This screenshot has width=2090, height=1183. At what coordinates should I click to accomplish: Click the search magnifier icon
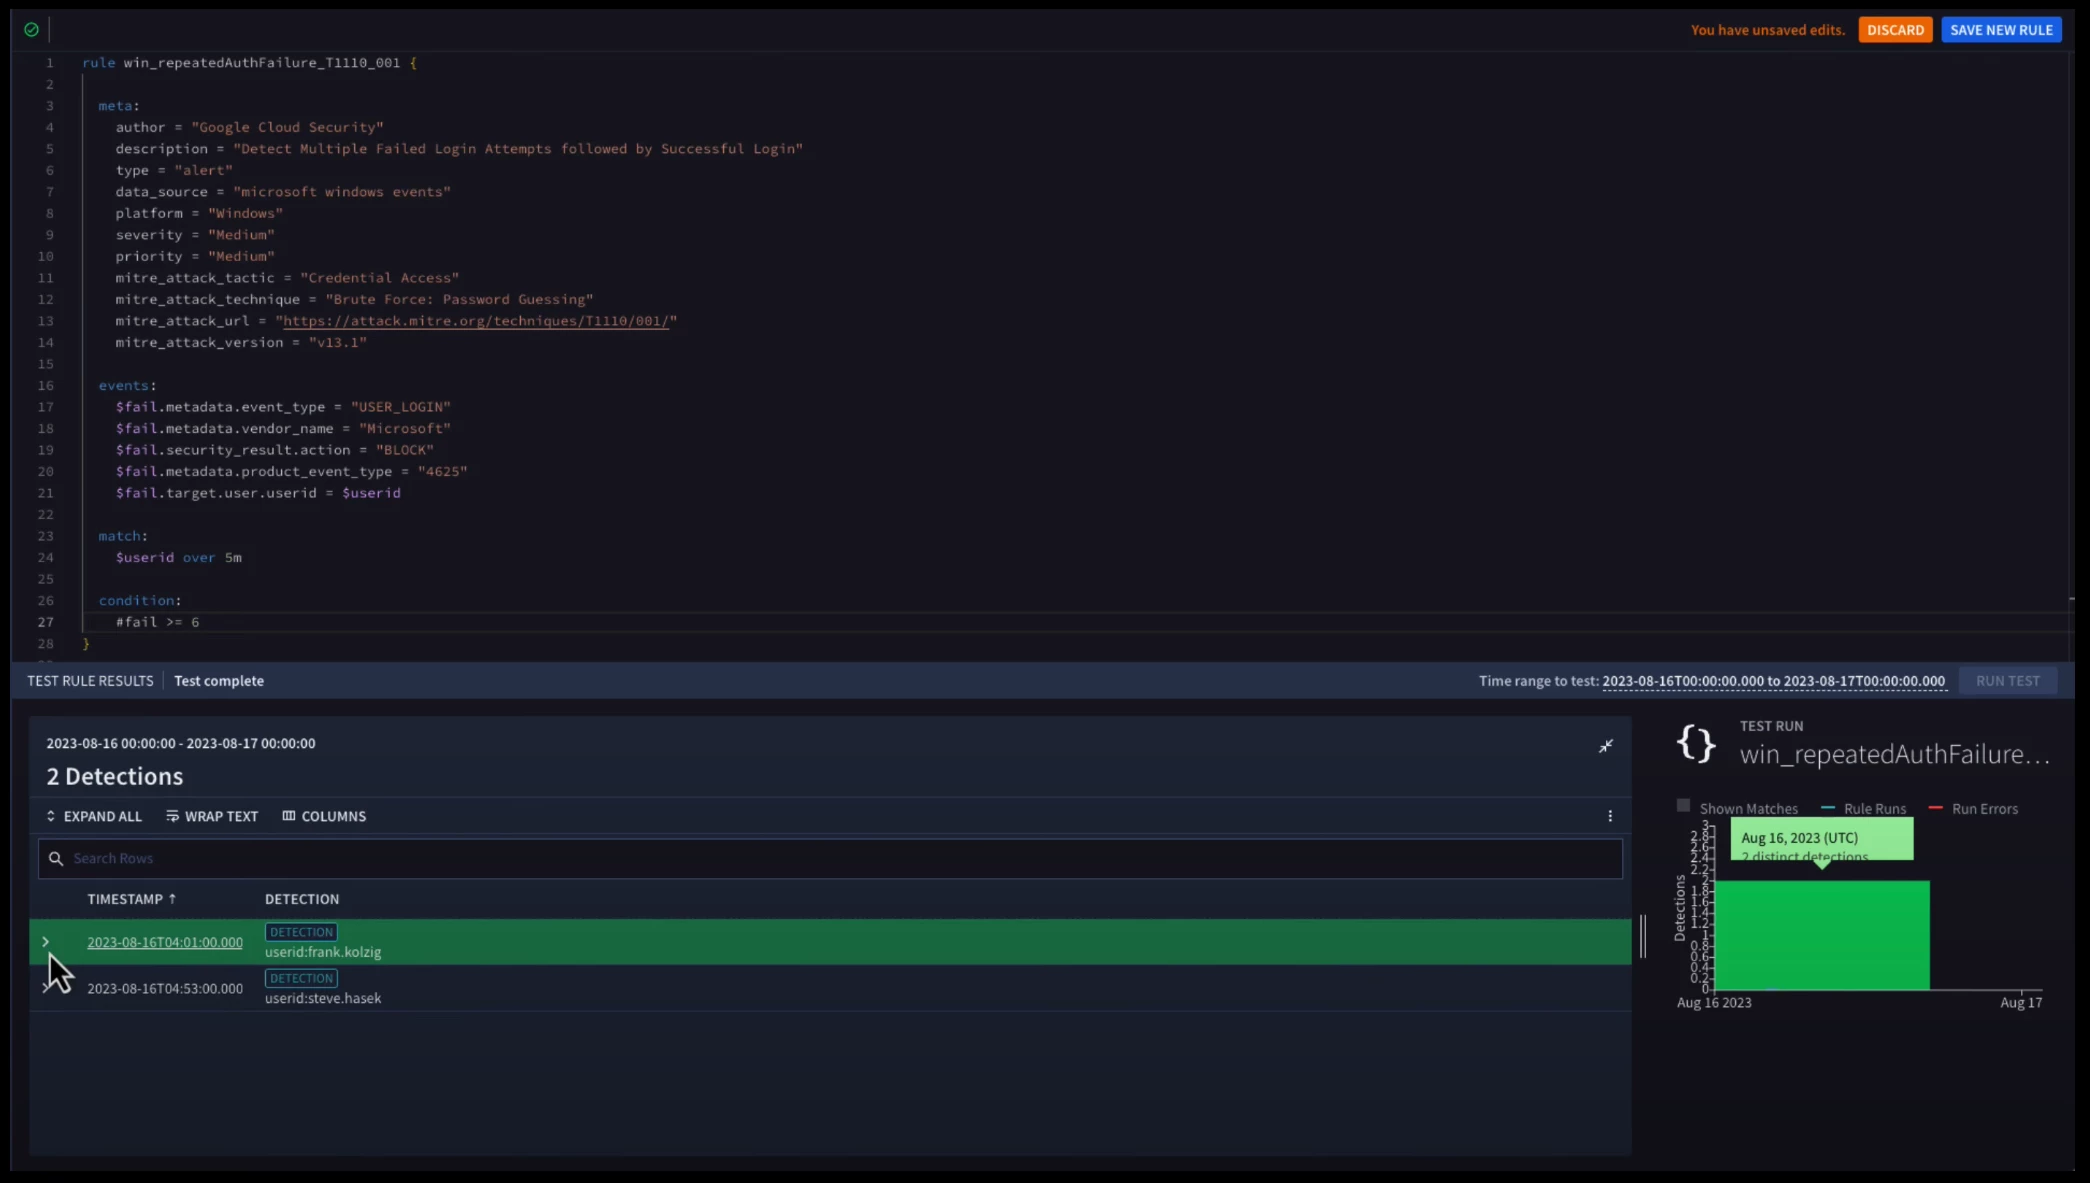tap(56, 859)
